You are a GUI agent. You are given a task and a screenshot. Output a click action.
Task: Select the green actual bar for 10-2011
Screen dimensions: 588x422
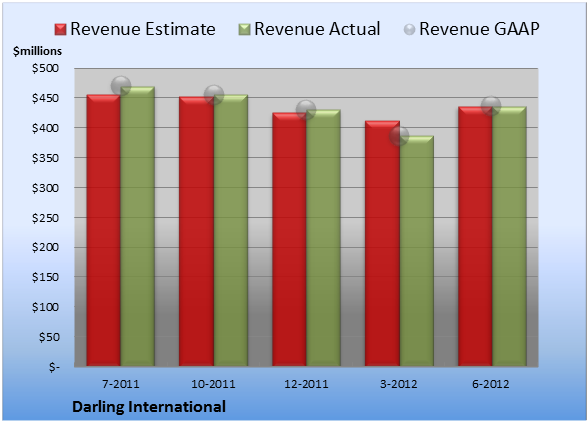point(231,230)
